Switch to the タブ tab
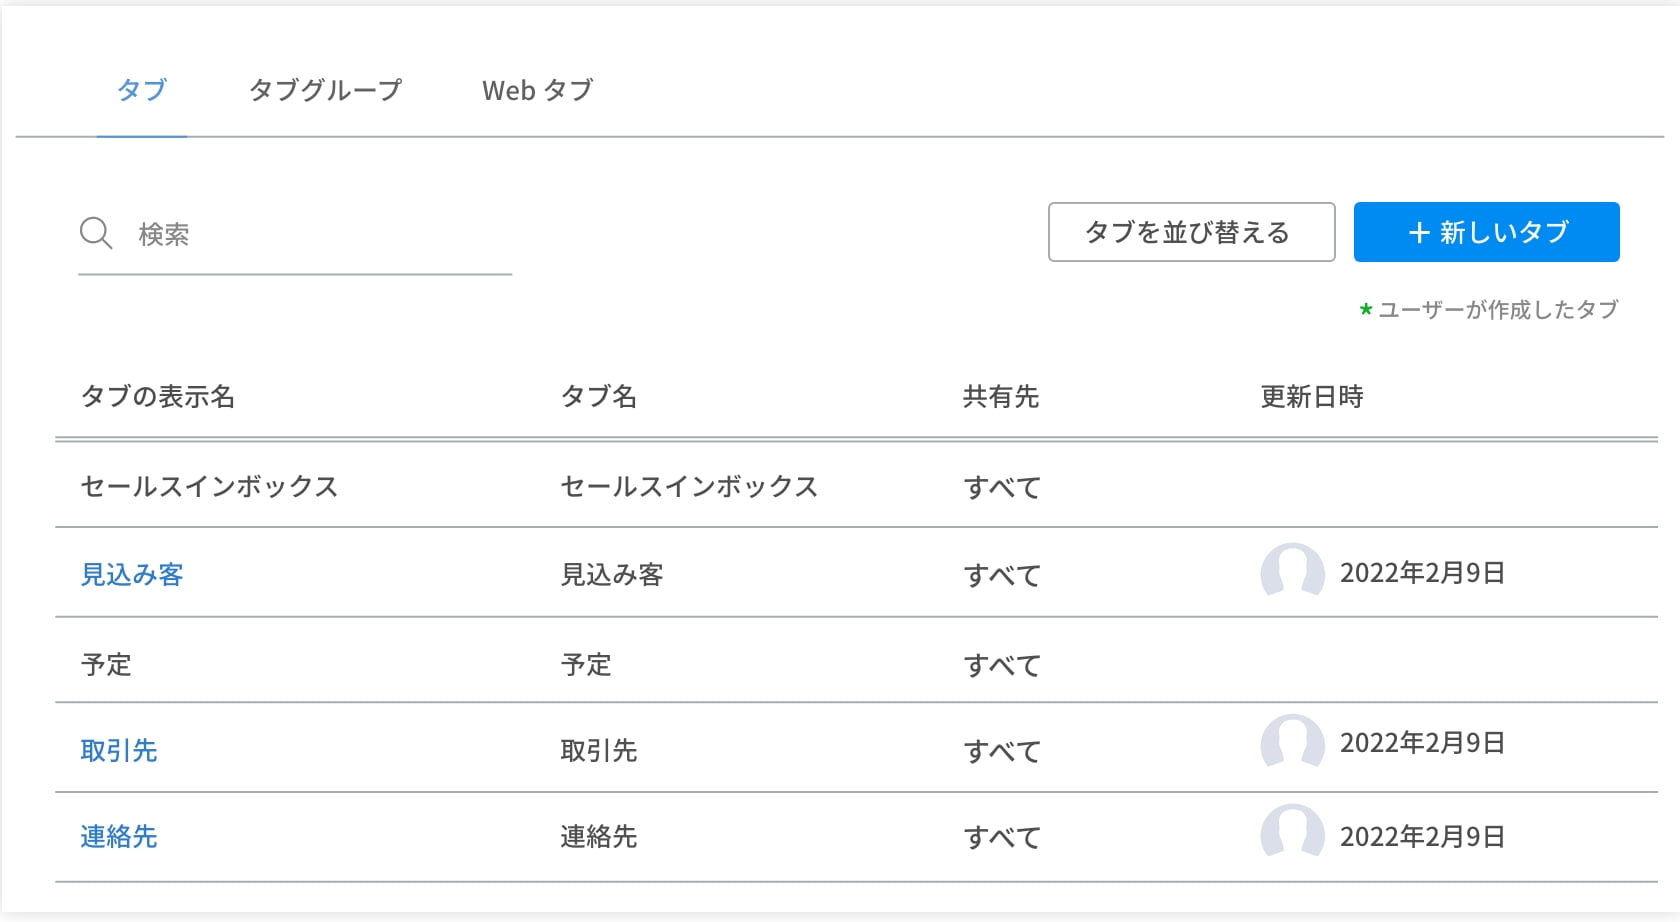The image size is (1680, 922). pyautogui.click(x=141, y=90)
